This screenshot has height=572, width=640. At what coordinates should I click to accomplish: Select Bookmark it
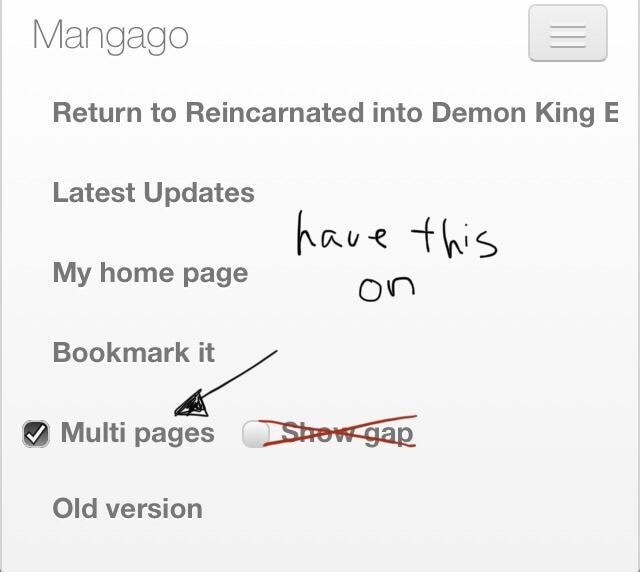point(133,352)
